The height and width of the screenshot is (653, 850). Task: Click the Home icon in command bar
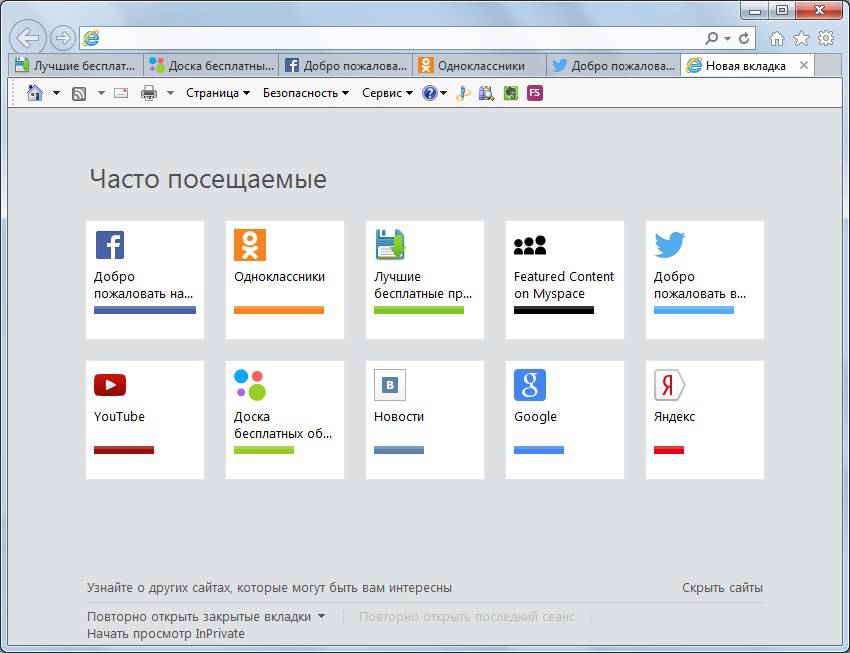pyautogui.click(x=35, y=93)
